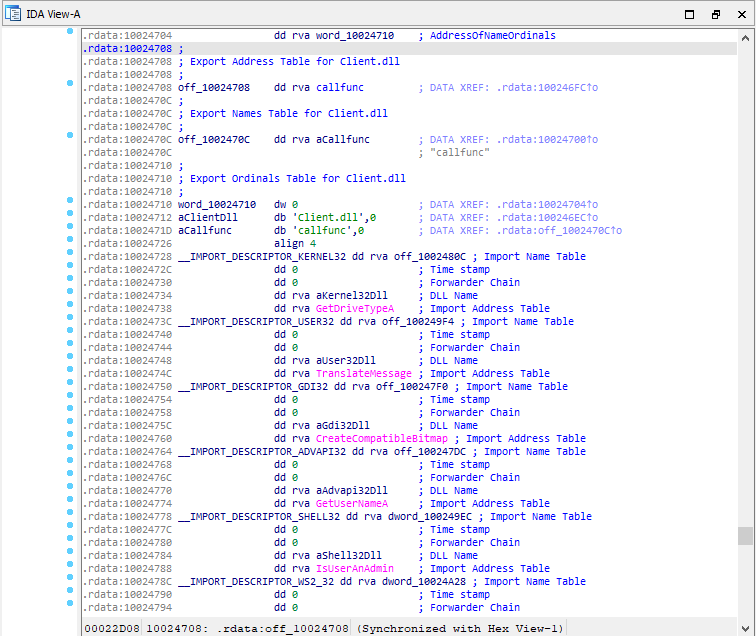
Task: Toggle breakpoint dot beside __IMPORT_DESCRIPTOR_USER32 line
Action: pyautogui.click(x=70, y=317)
